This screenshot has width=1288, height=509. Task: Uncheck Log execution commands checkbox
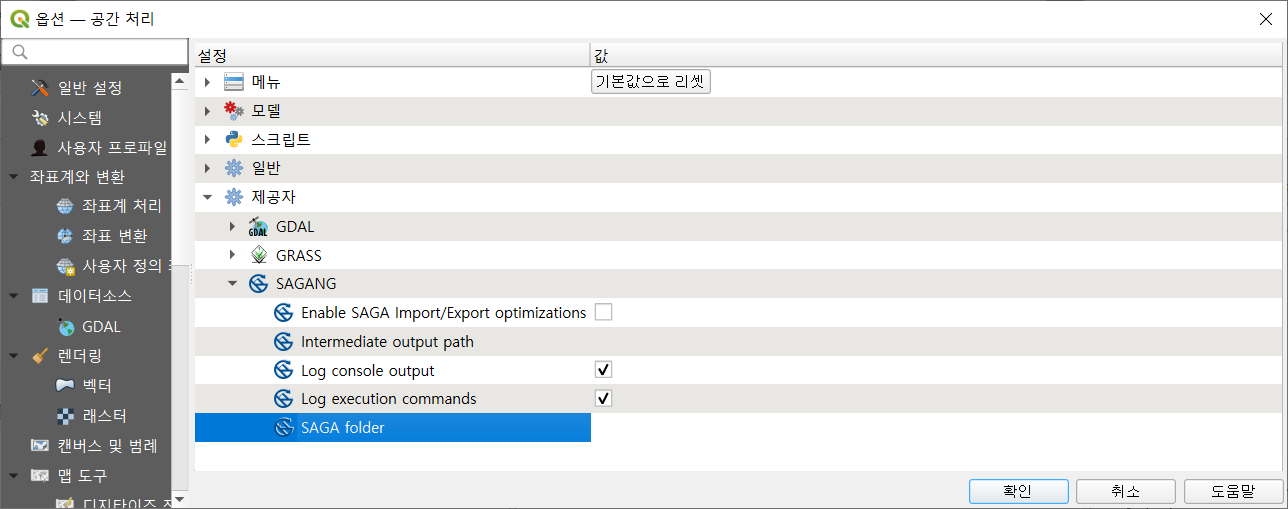(x=603, y=399)
